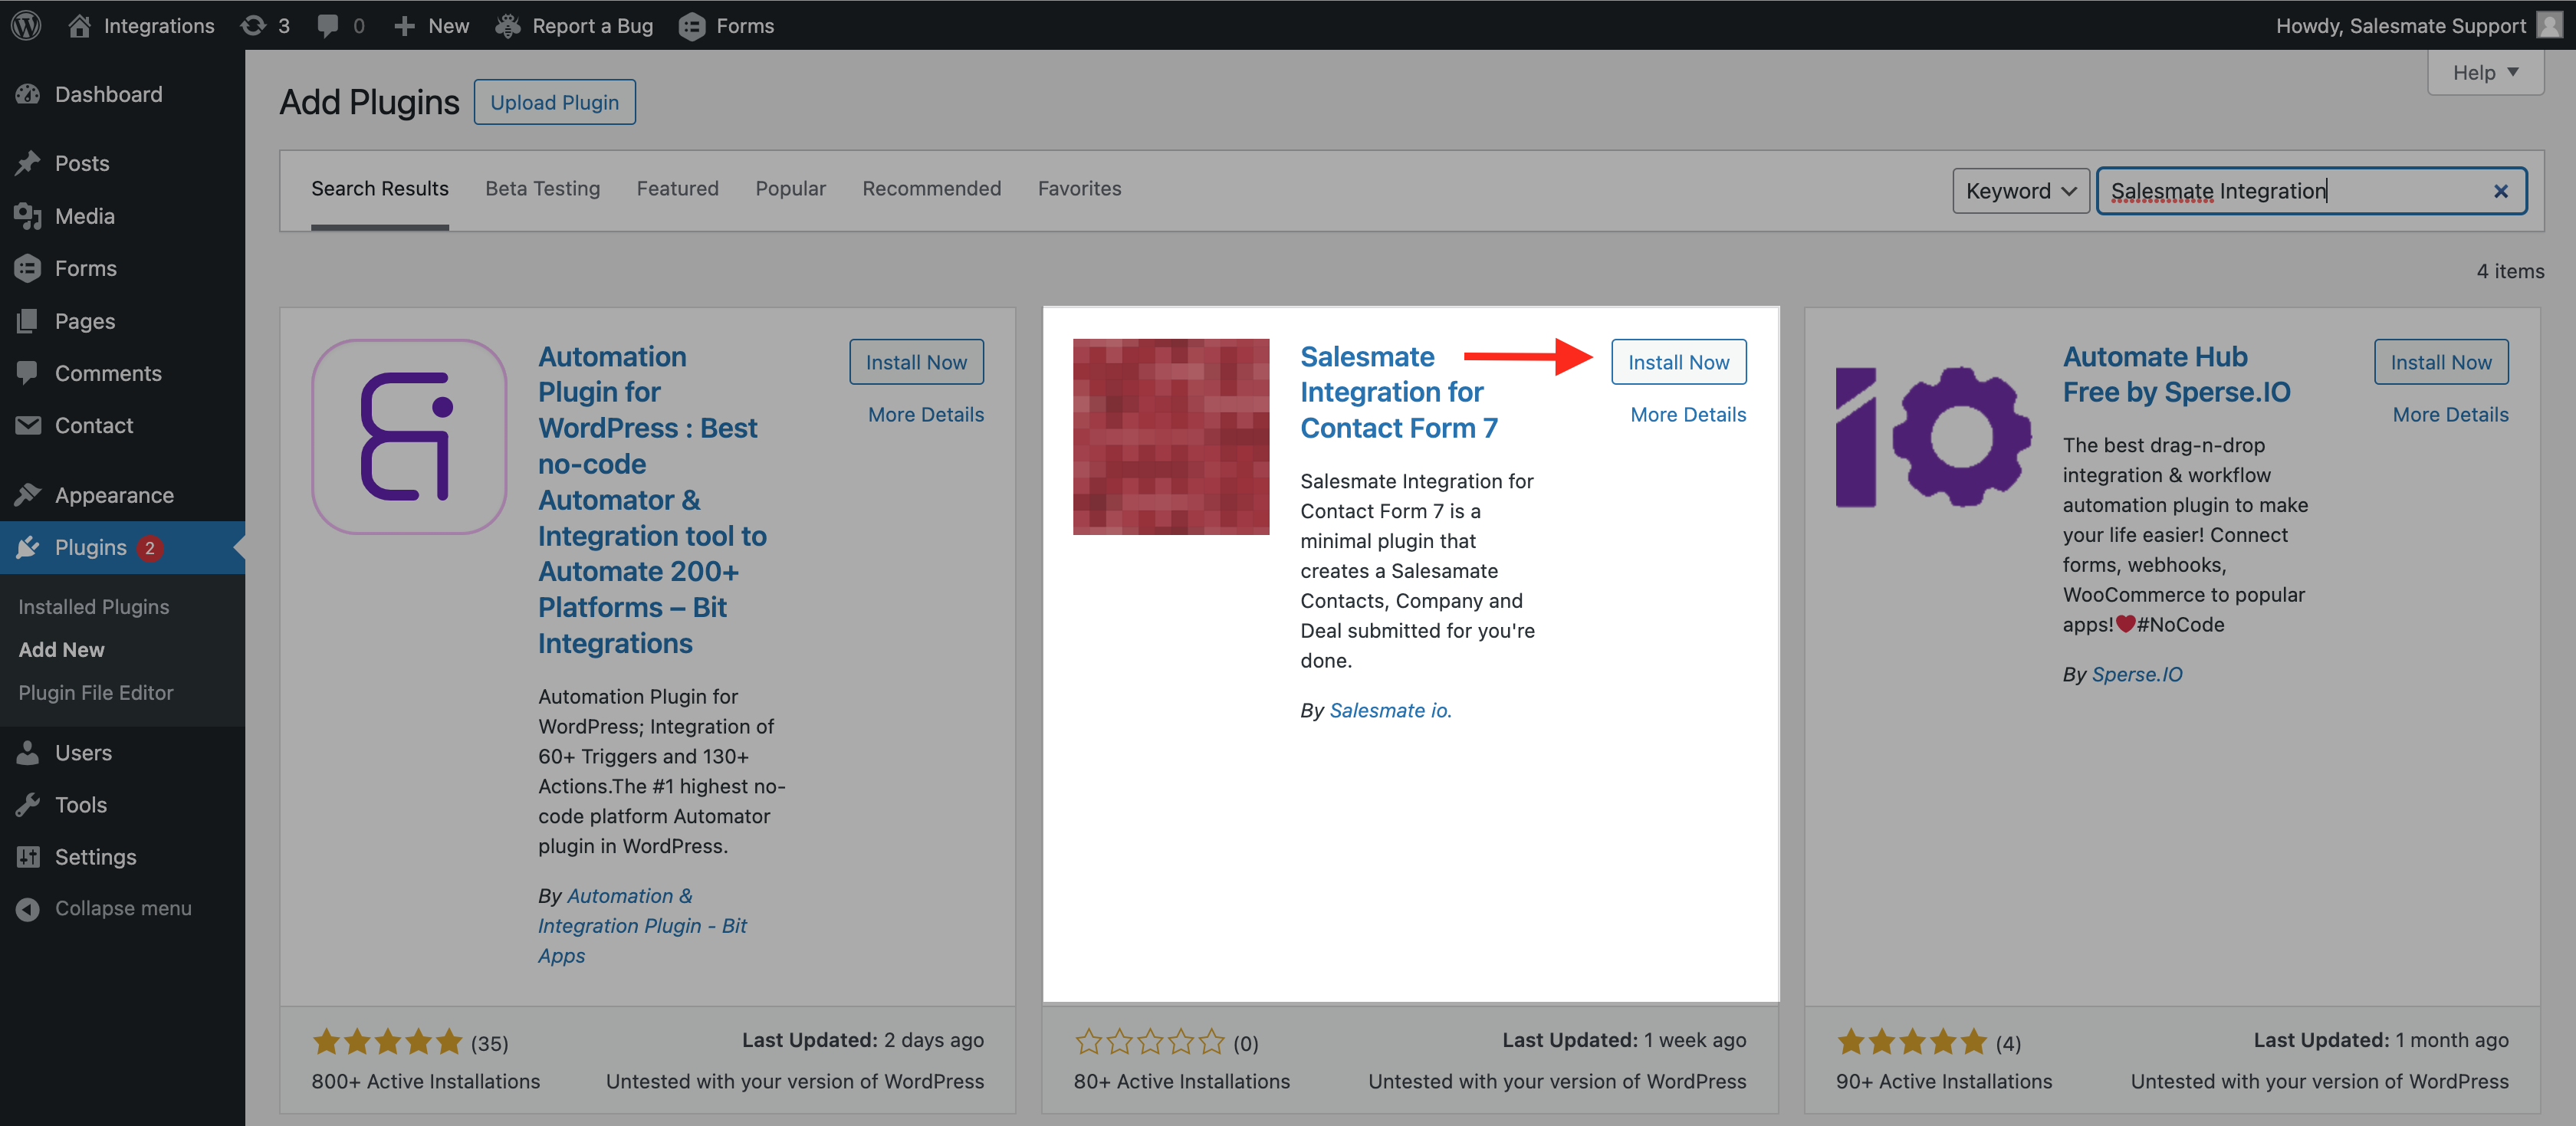The height and width of the screenshot is (1126, 2576).
Task: Switch to the Search Results tab
Action: (380, 189)
